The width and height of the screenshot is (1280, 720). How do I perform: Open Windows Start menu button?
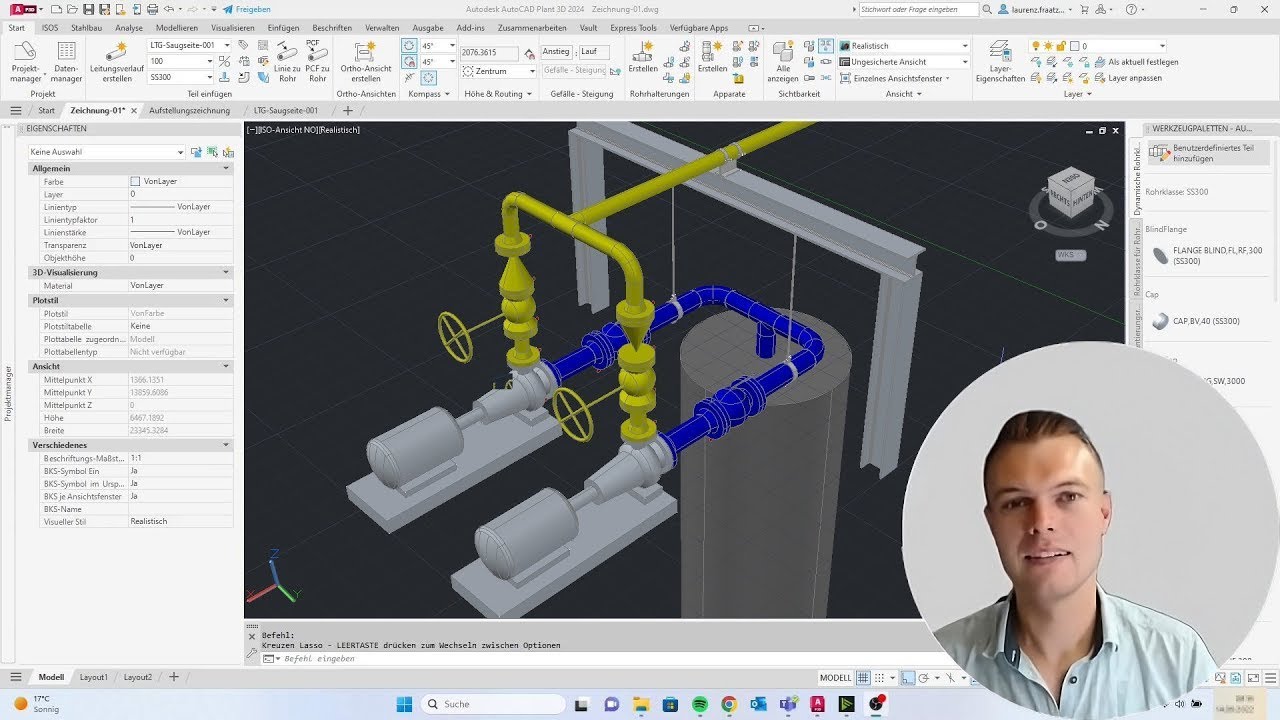click(404, 704)
